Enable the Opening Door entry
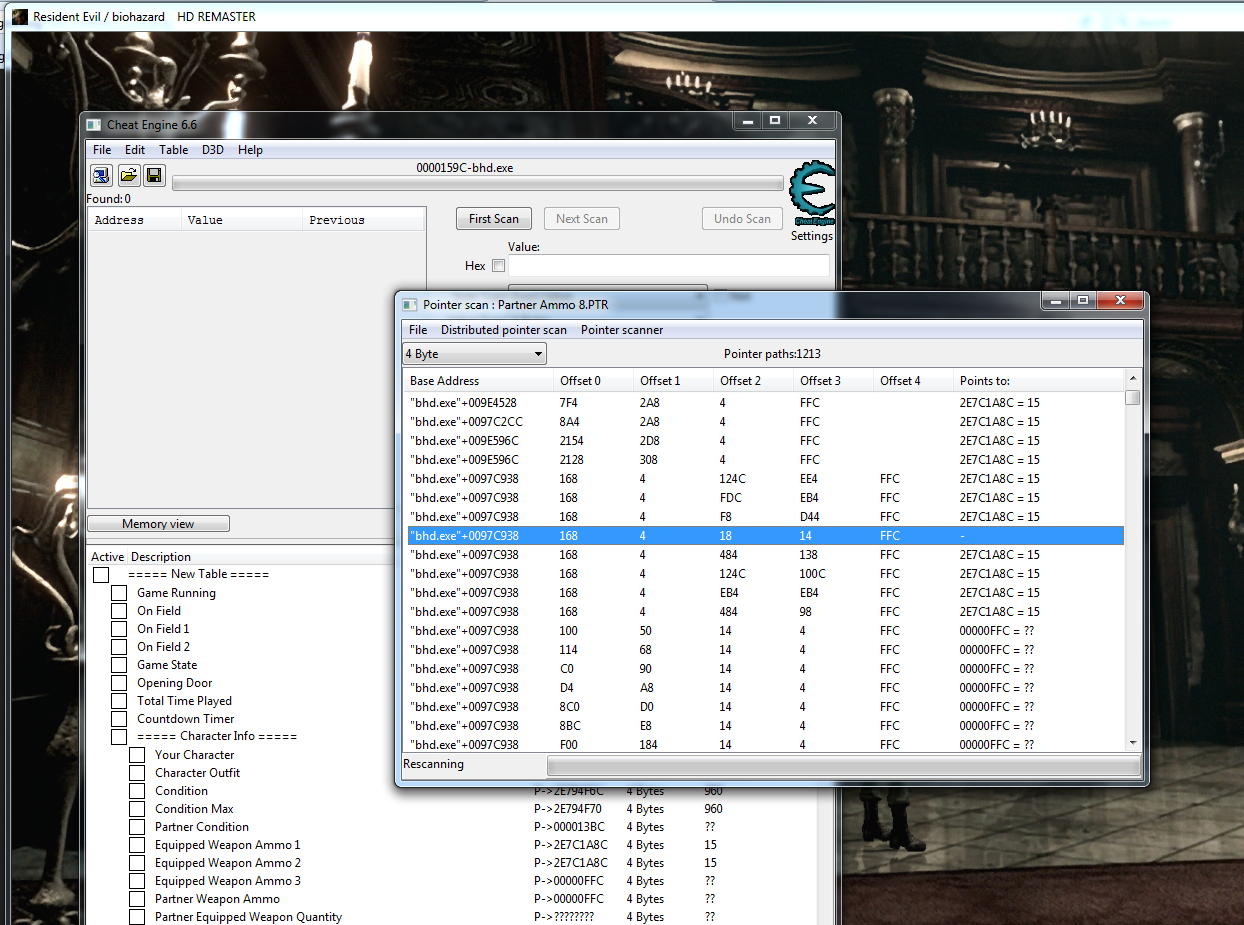 119,683
